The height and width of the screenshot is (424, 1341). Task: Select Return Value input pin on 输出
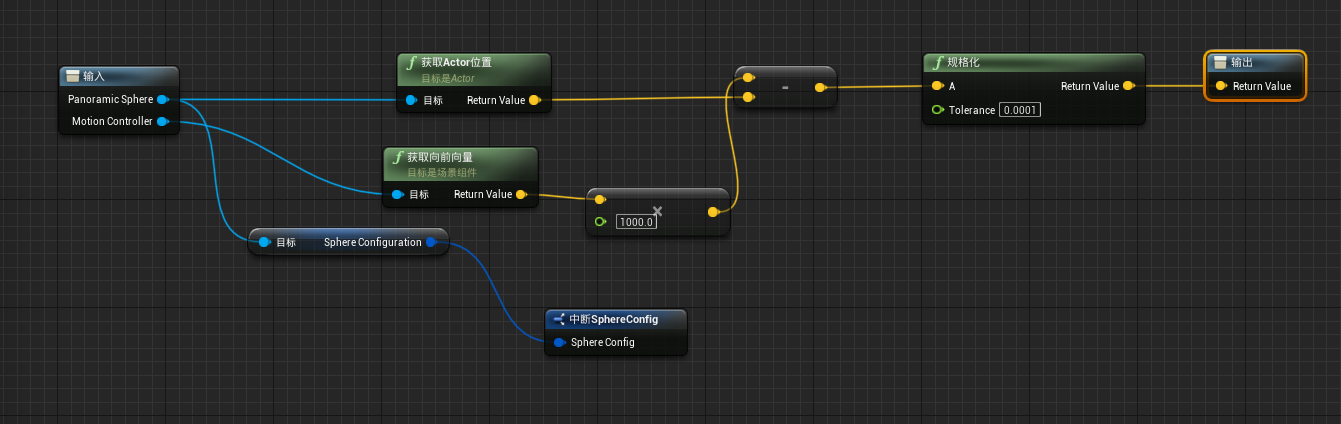(1221, 86)
